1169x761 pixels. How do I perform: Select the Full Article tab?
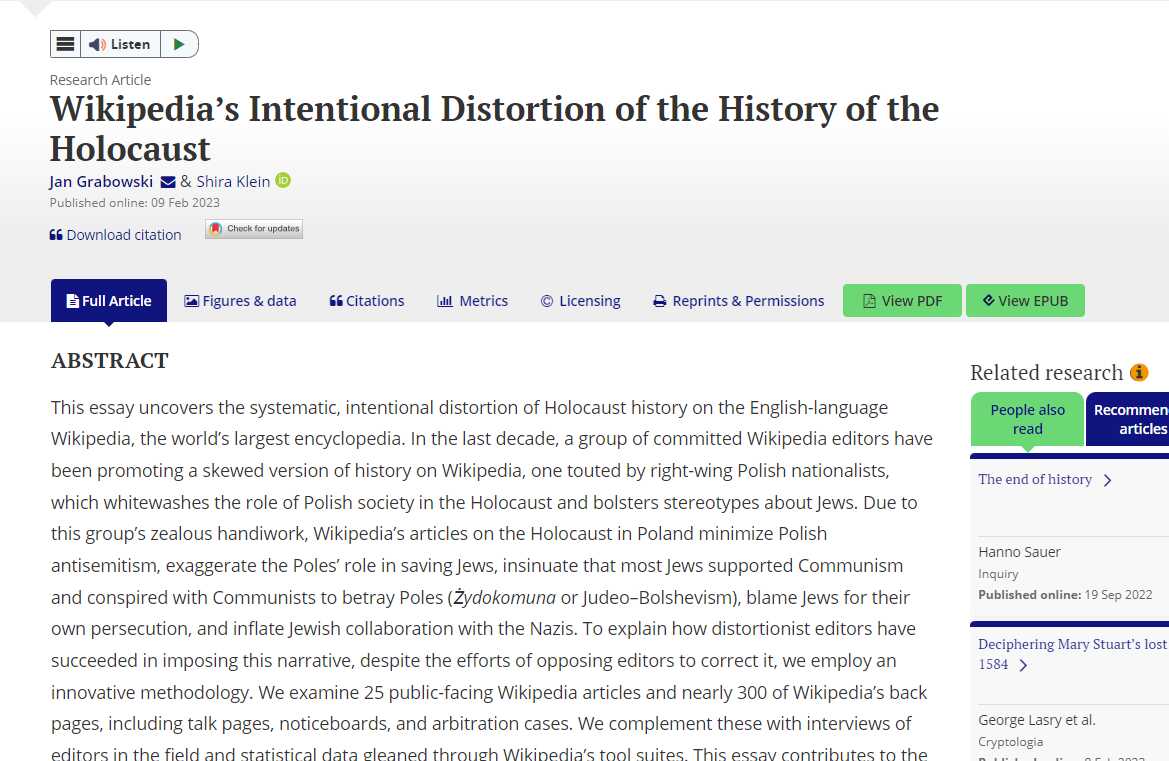[x=109, y=300]
